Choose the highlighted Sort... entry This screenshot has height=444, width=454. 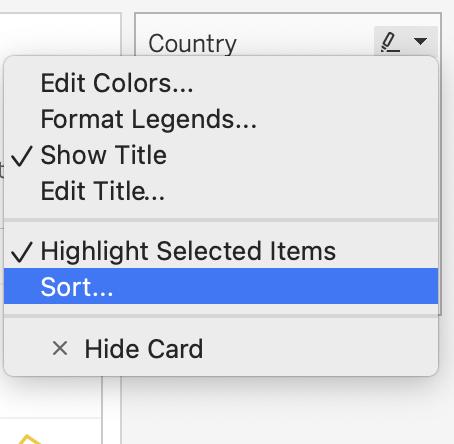tap(221, 286)
